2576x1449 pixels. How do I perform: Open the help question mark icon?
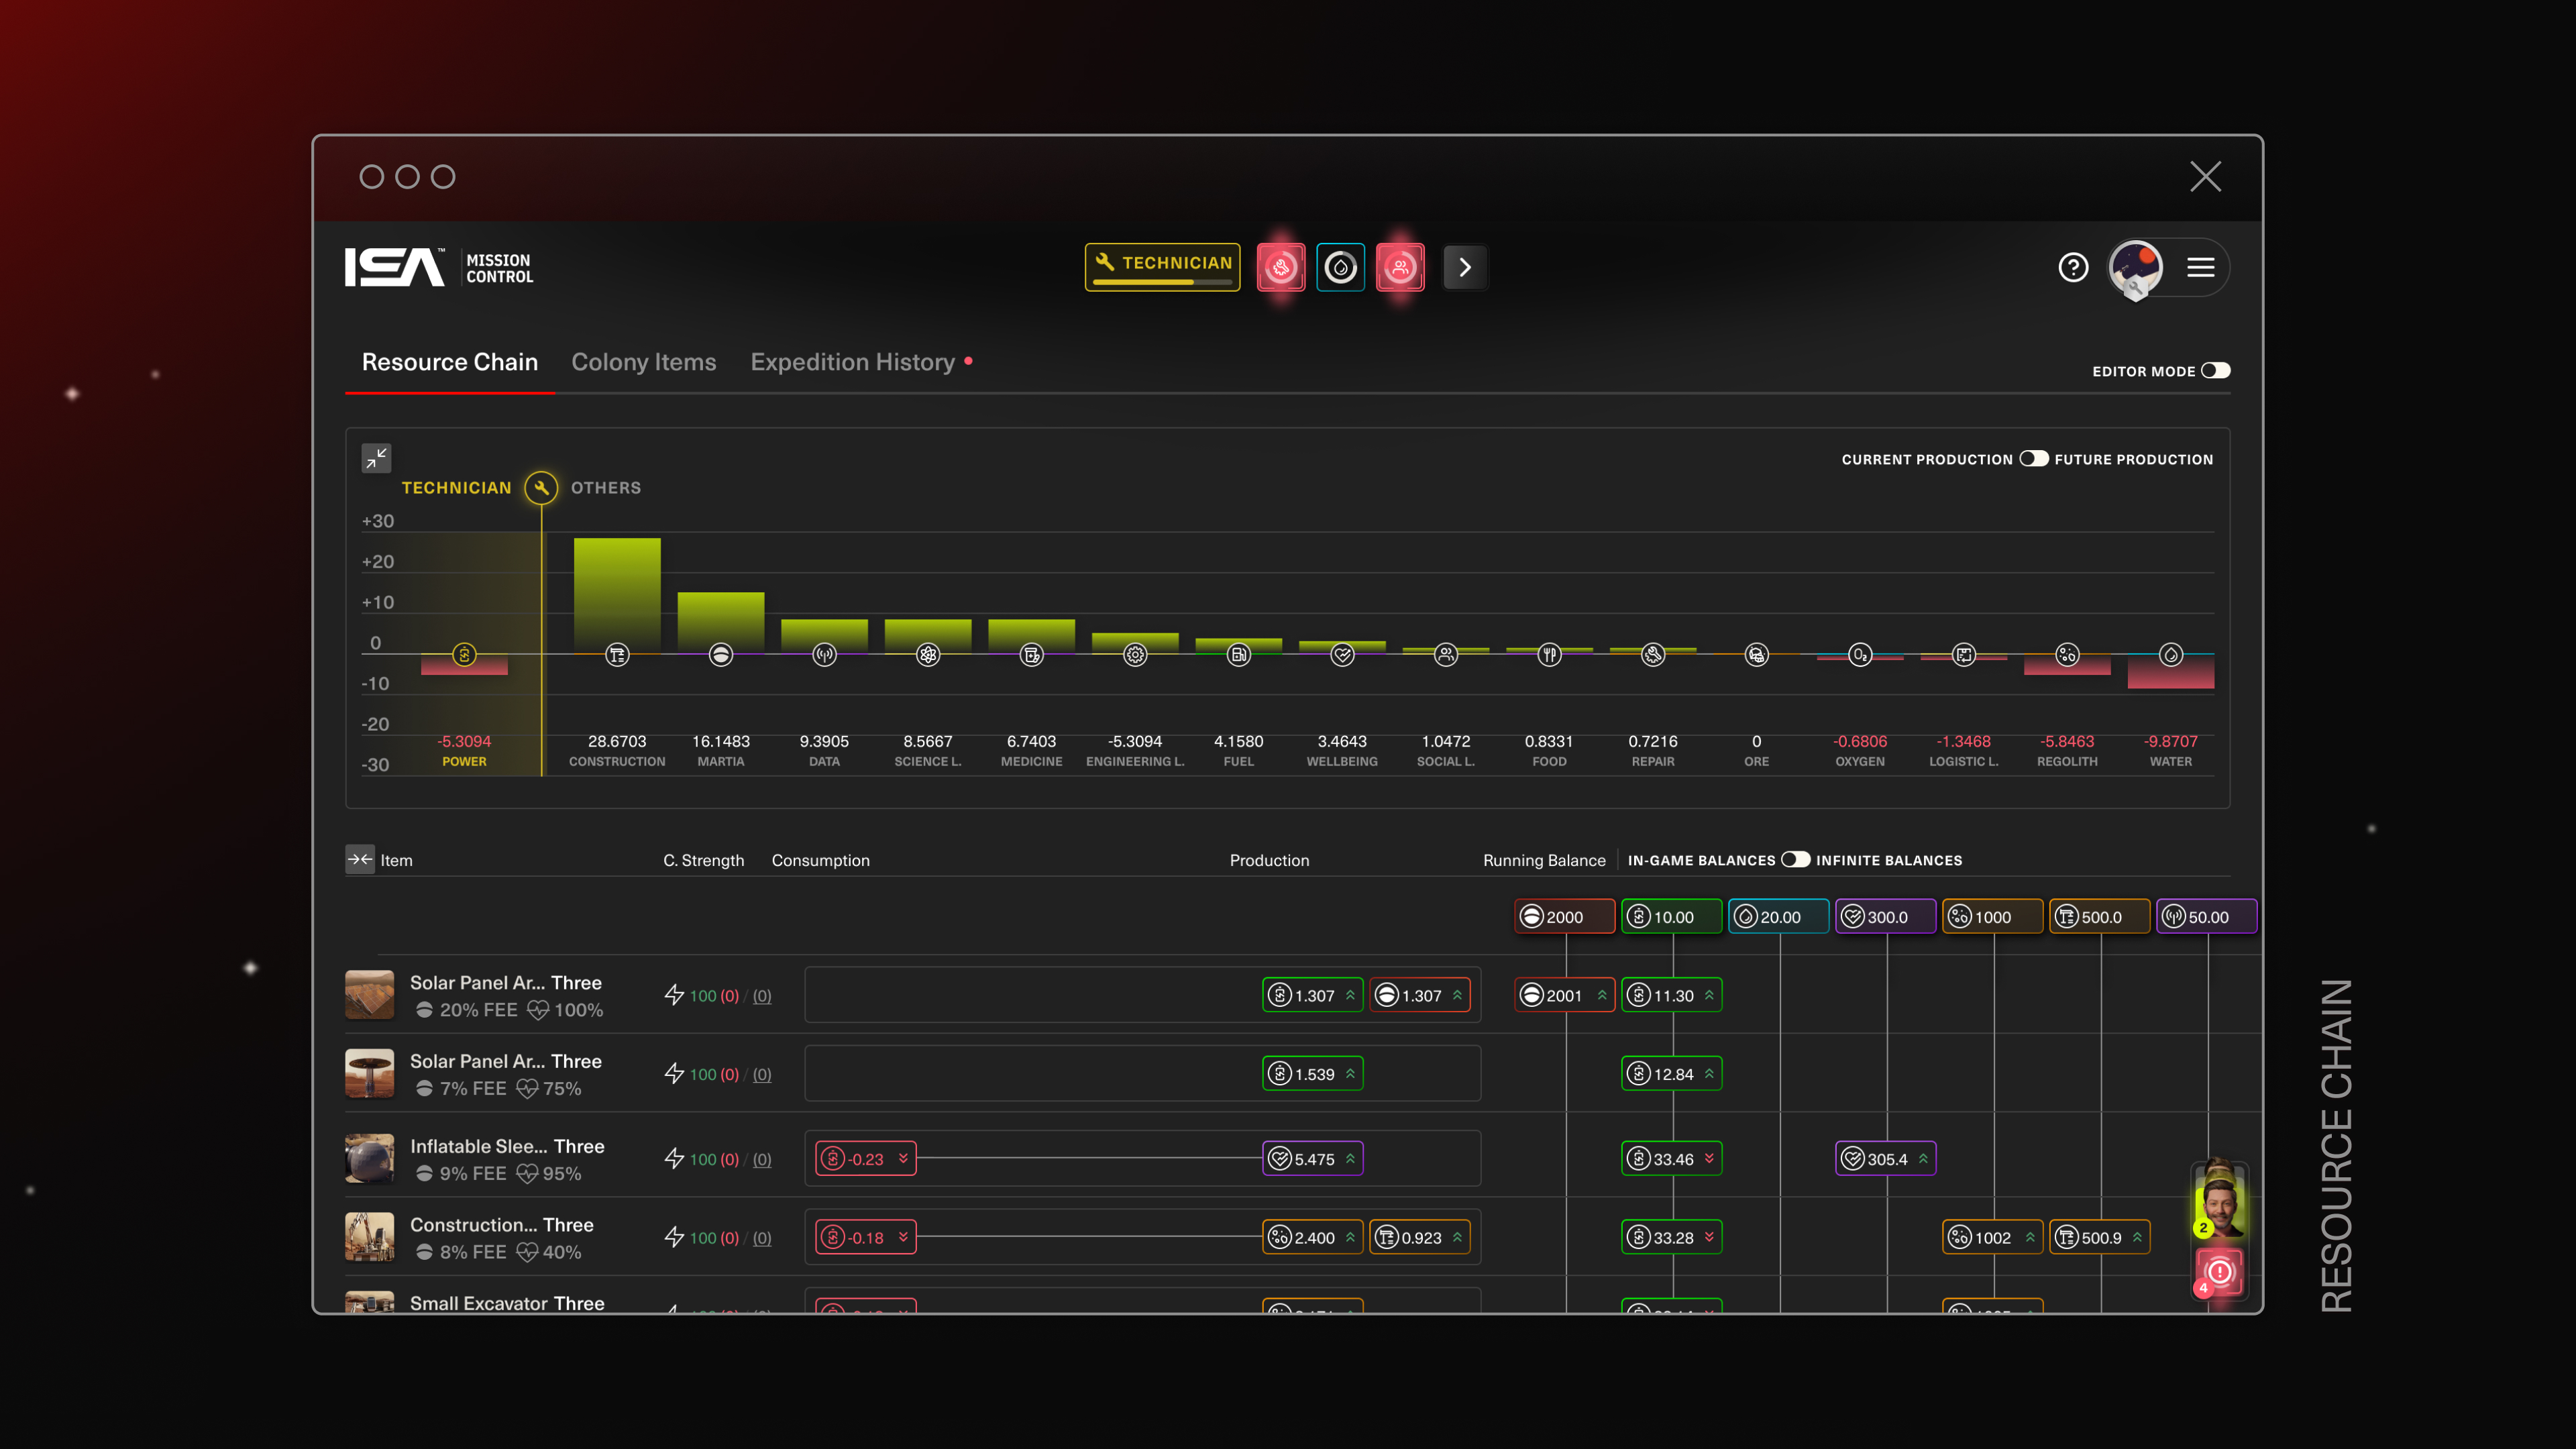(x=2073, y=268)
